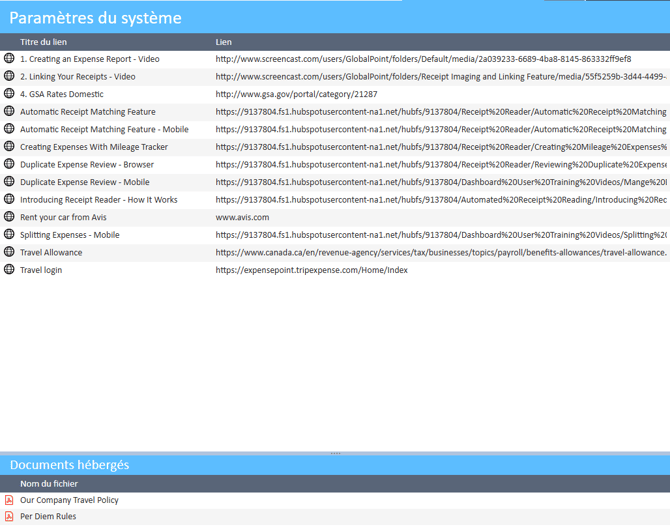Viewport: 670px width, 529px height.
Task: Click globe icon beside Introducing Receipt Reader
Action: 9,199
